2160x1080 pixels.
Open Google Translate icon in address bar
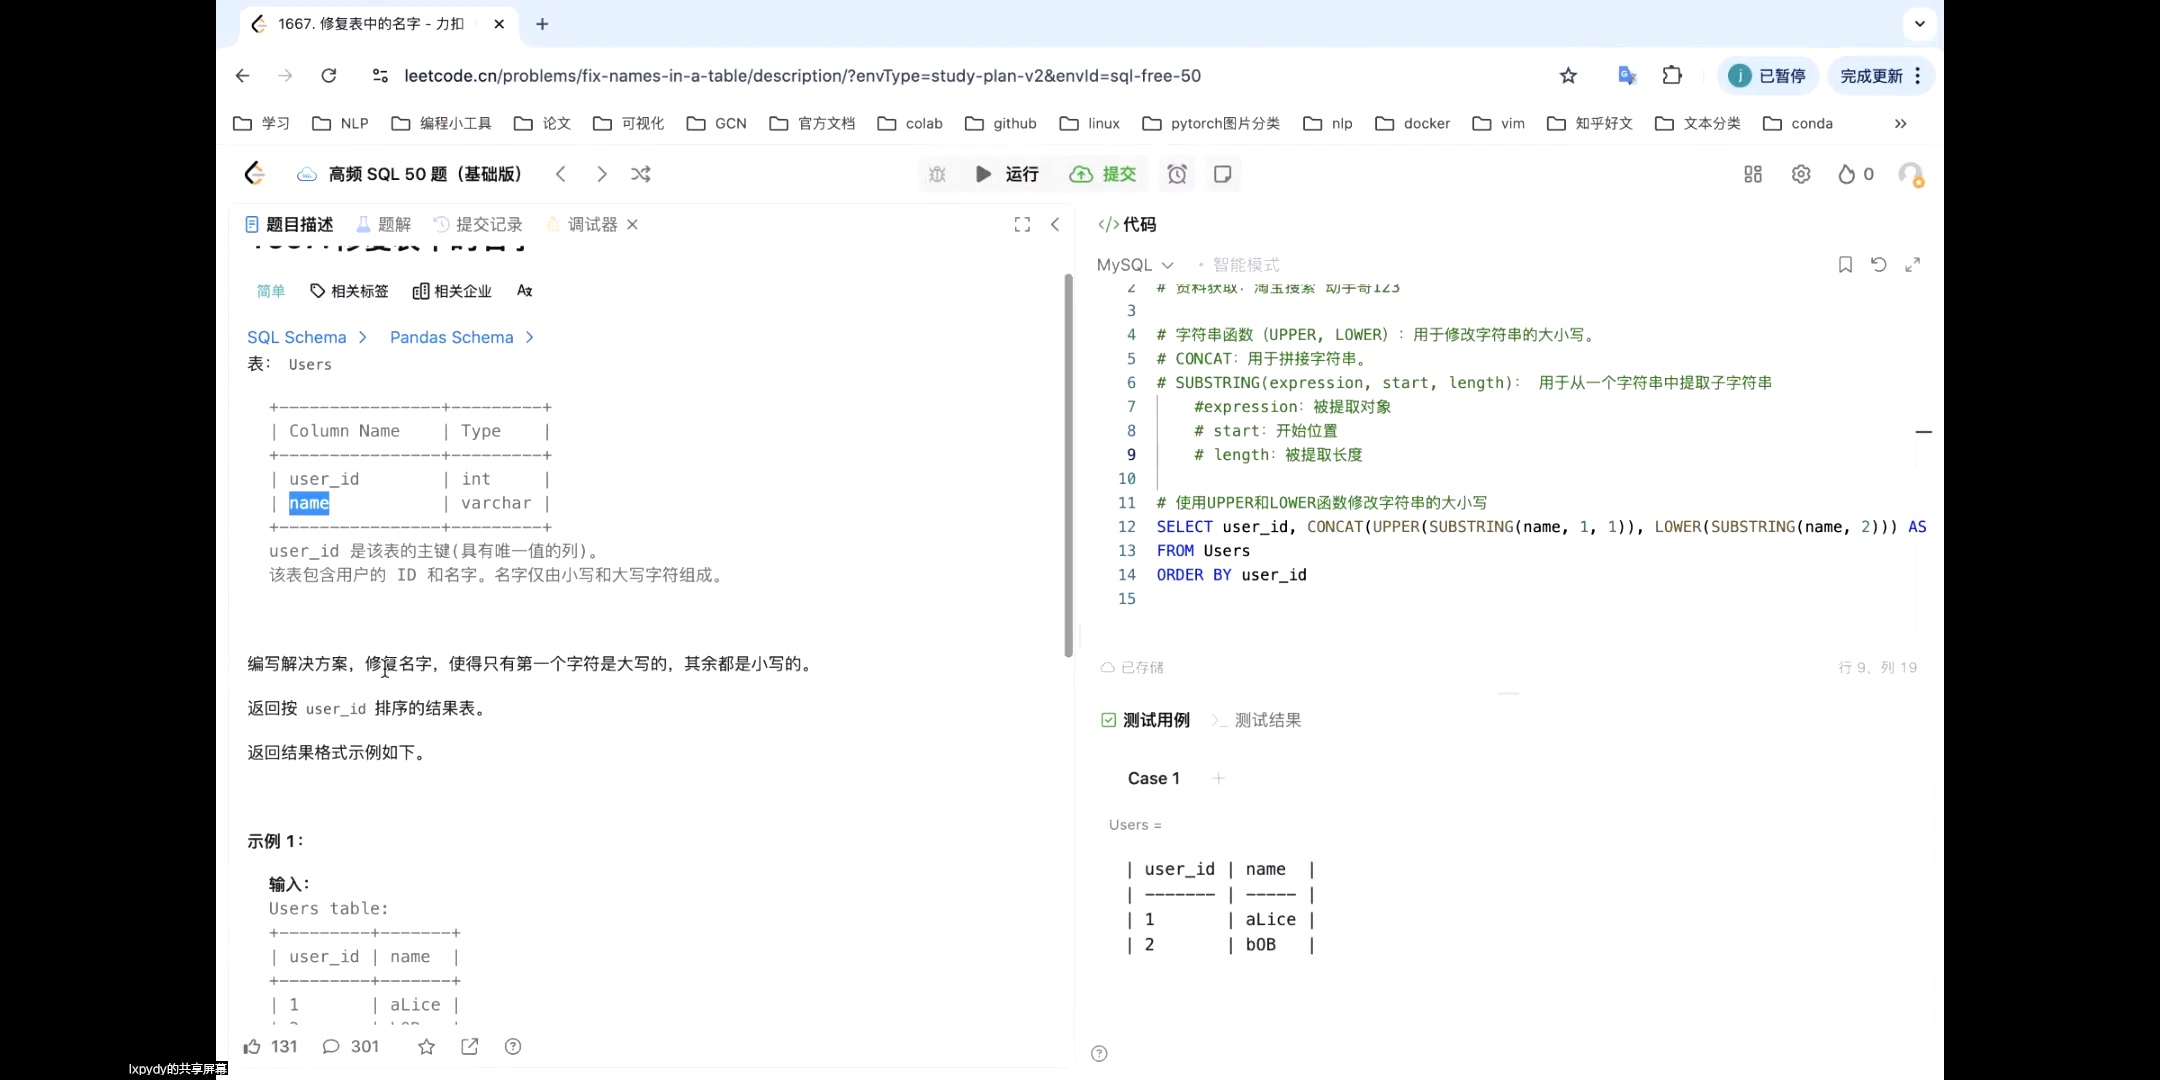click(1627, 75)
